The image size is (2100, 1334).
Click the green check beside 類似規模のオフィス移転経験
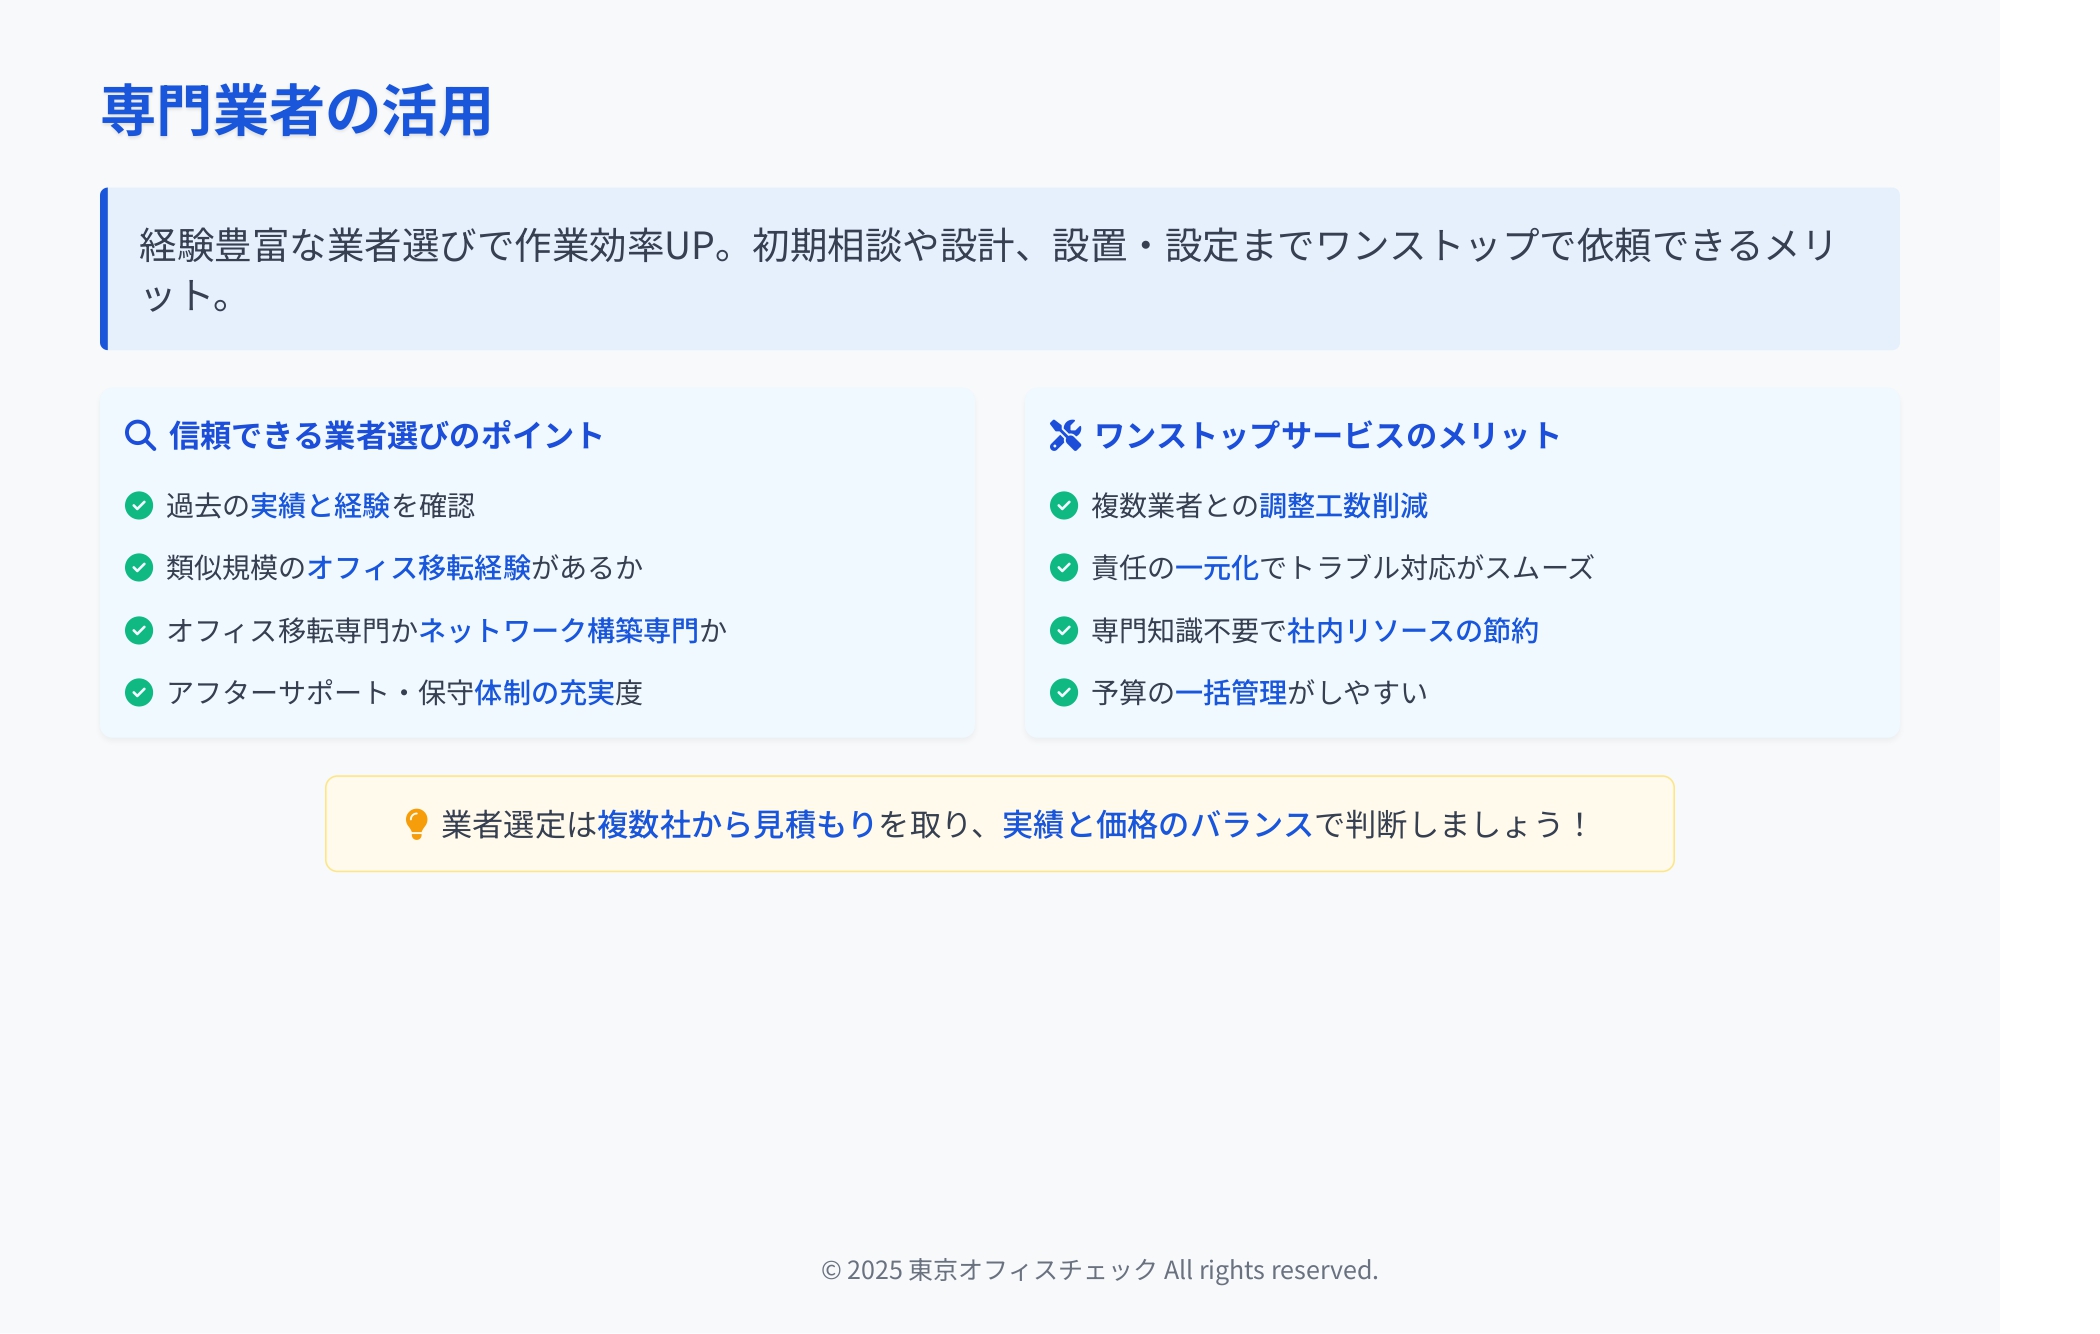pos(139,568)
